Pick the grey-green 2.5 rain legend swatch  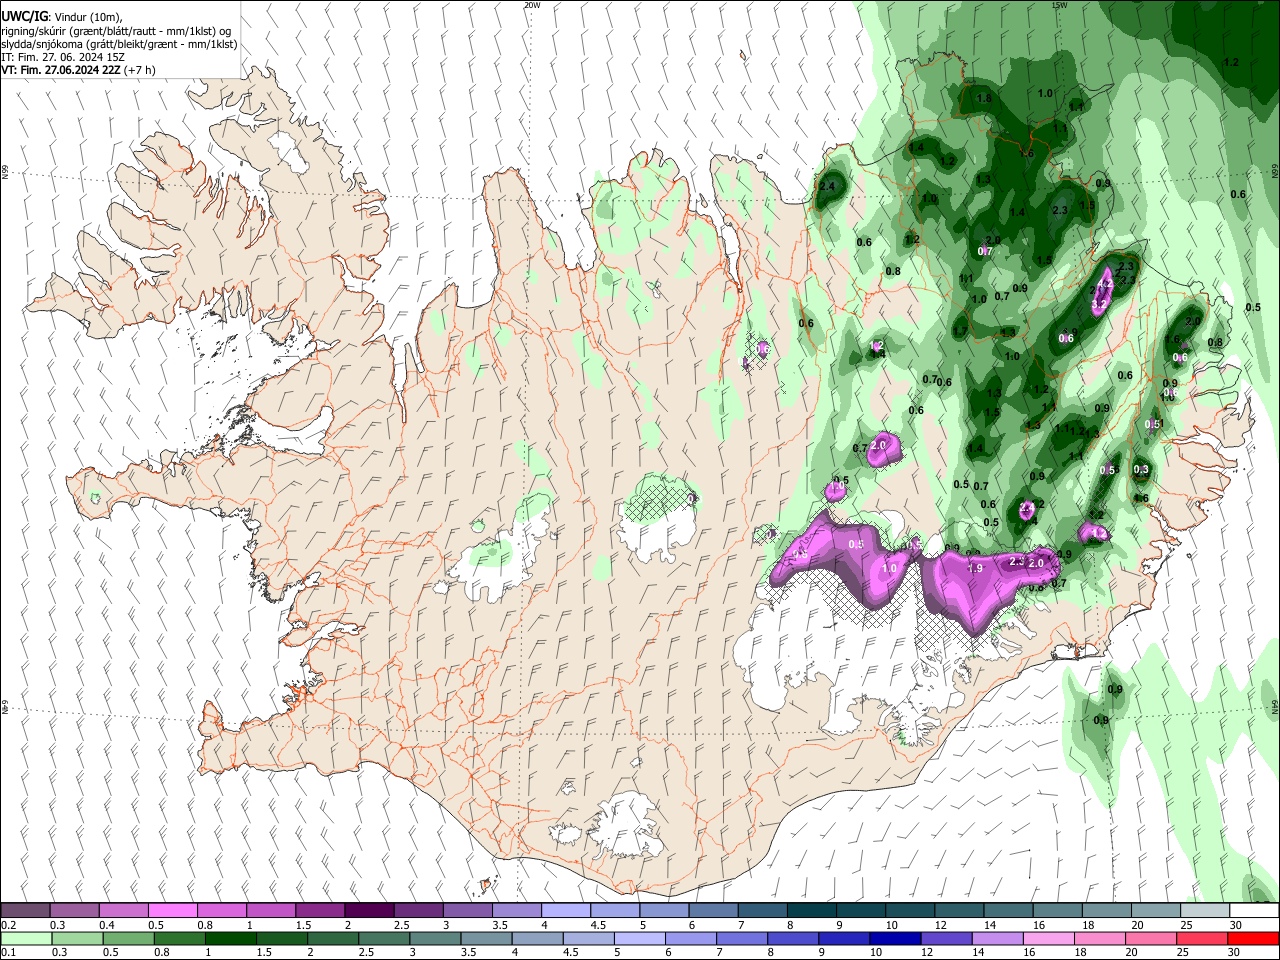click(384, 939)
